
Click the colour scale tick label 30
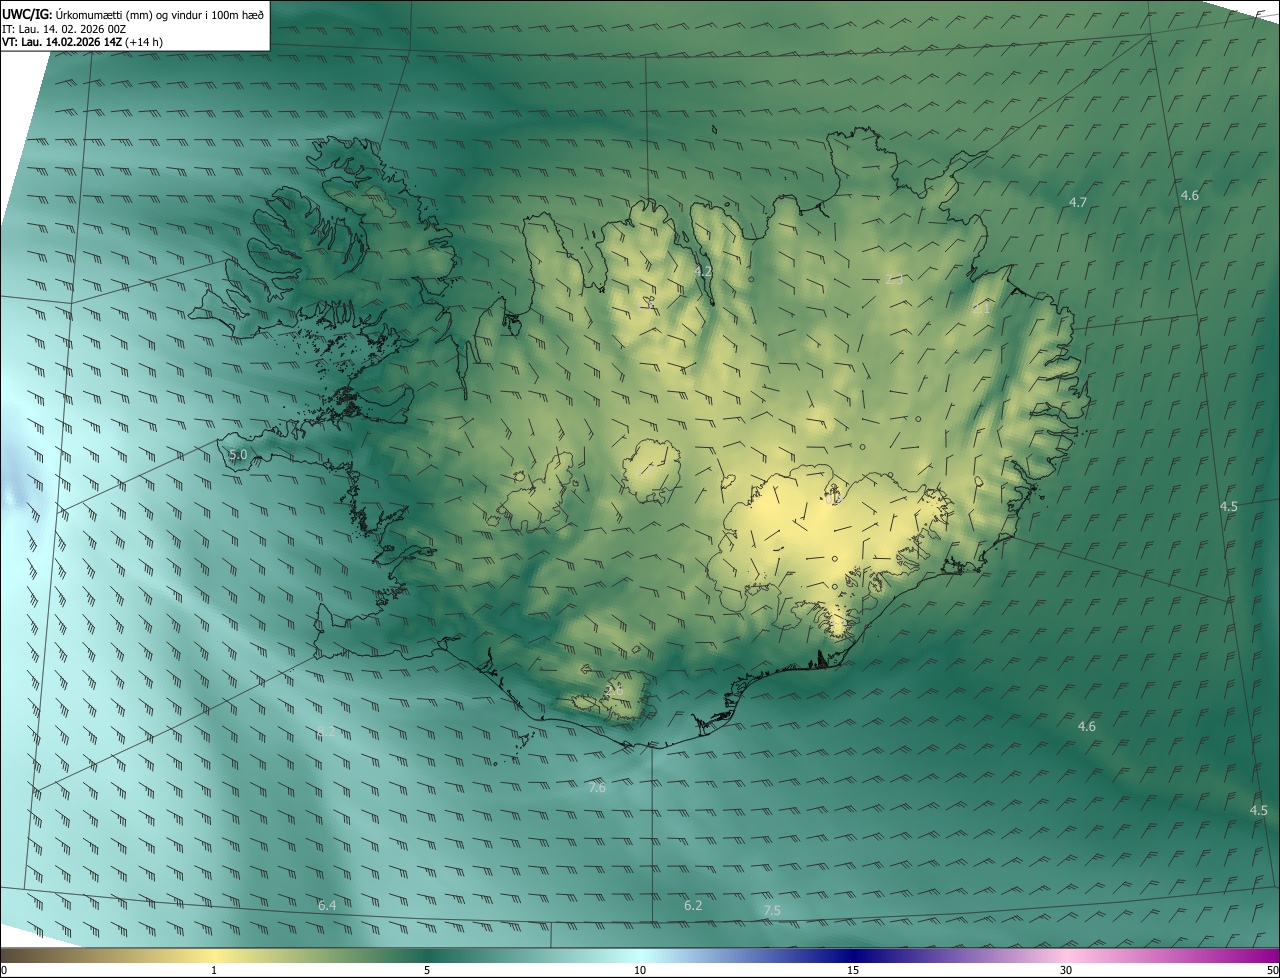click(x=1066, y=970)
